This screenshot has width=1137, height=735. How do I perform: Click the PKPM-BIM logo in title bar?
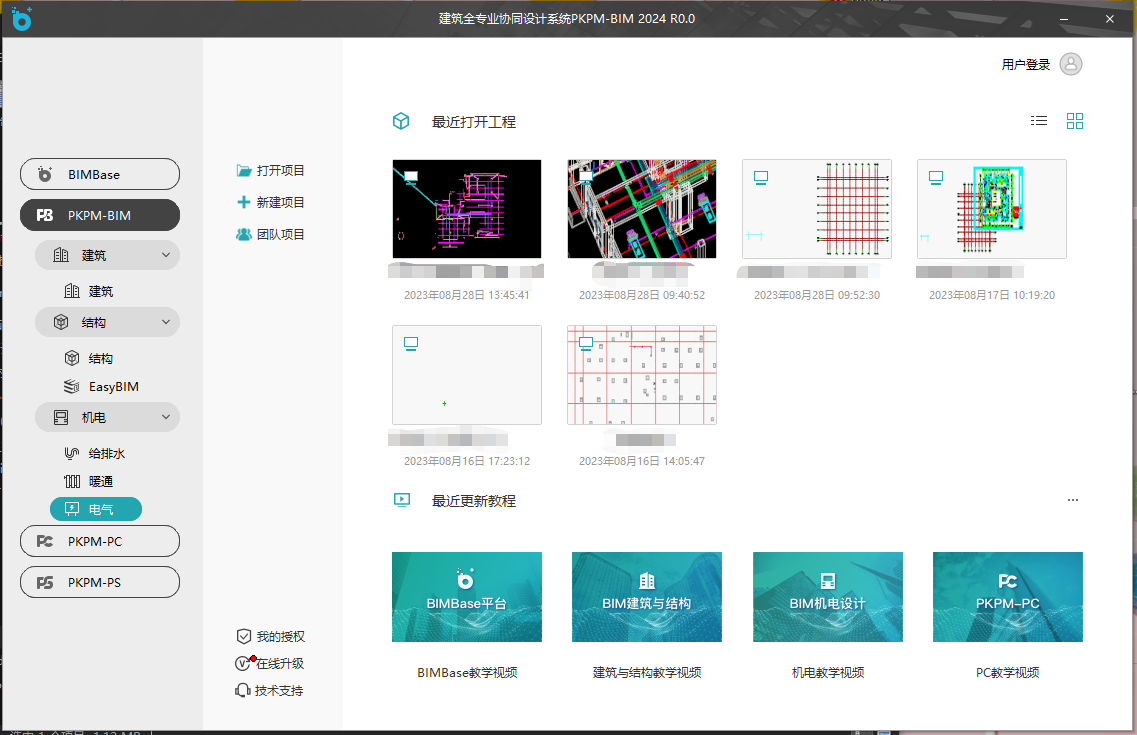pos(22,19)
